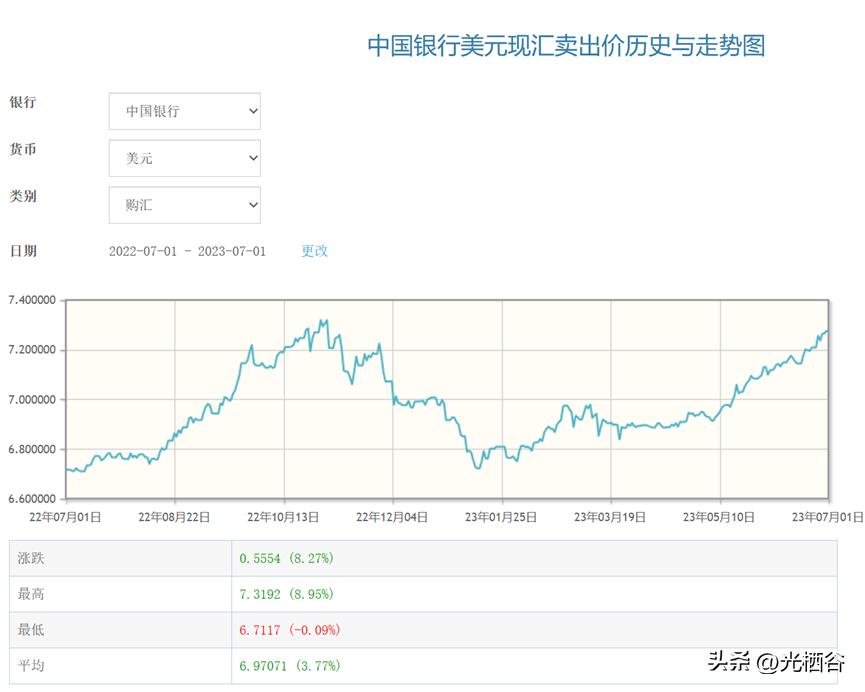
Task: Open the 购汇 category dropdown
Action: pos(184,205)
